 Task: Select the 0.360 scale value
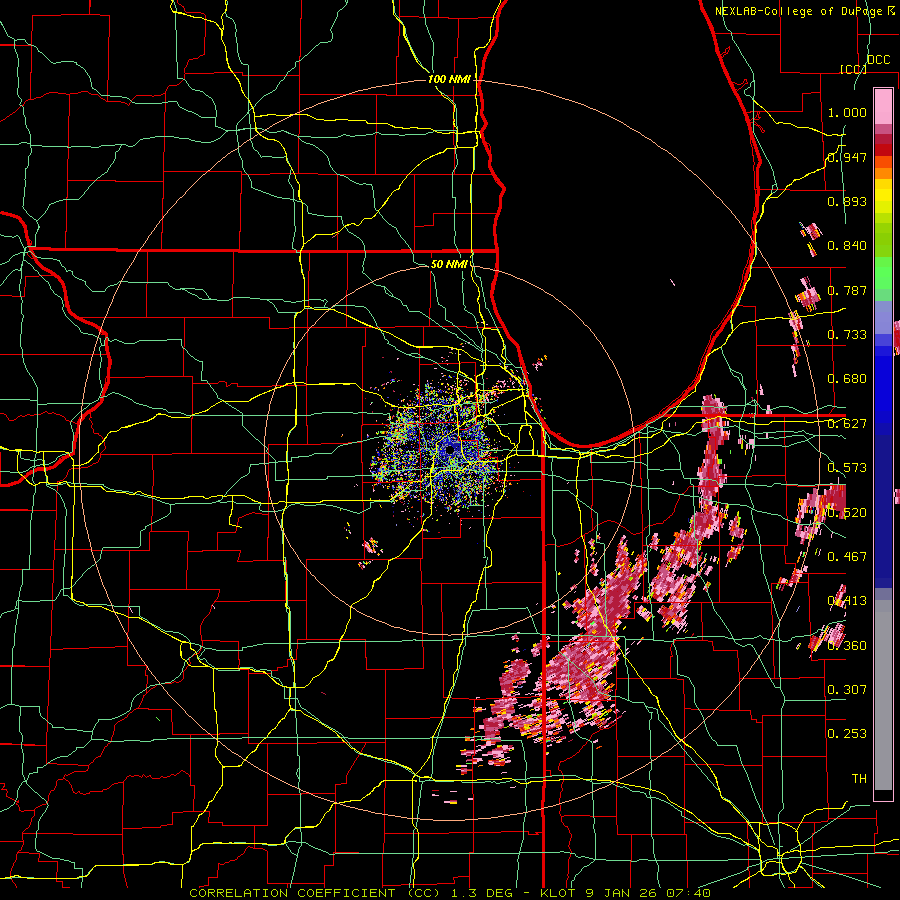pos(847,646)
